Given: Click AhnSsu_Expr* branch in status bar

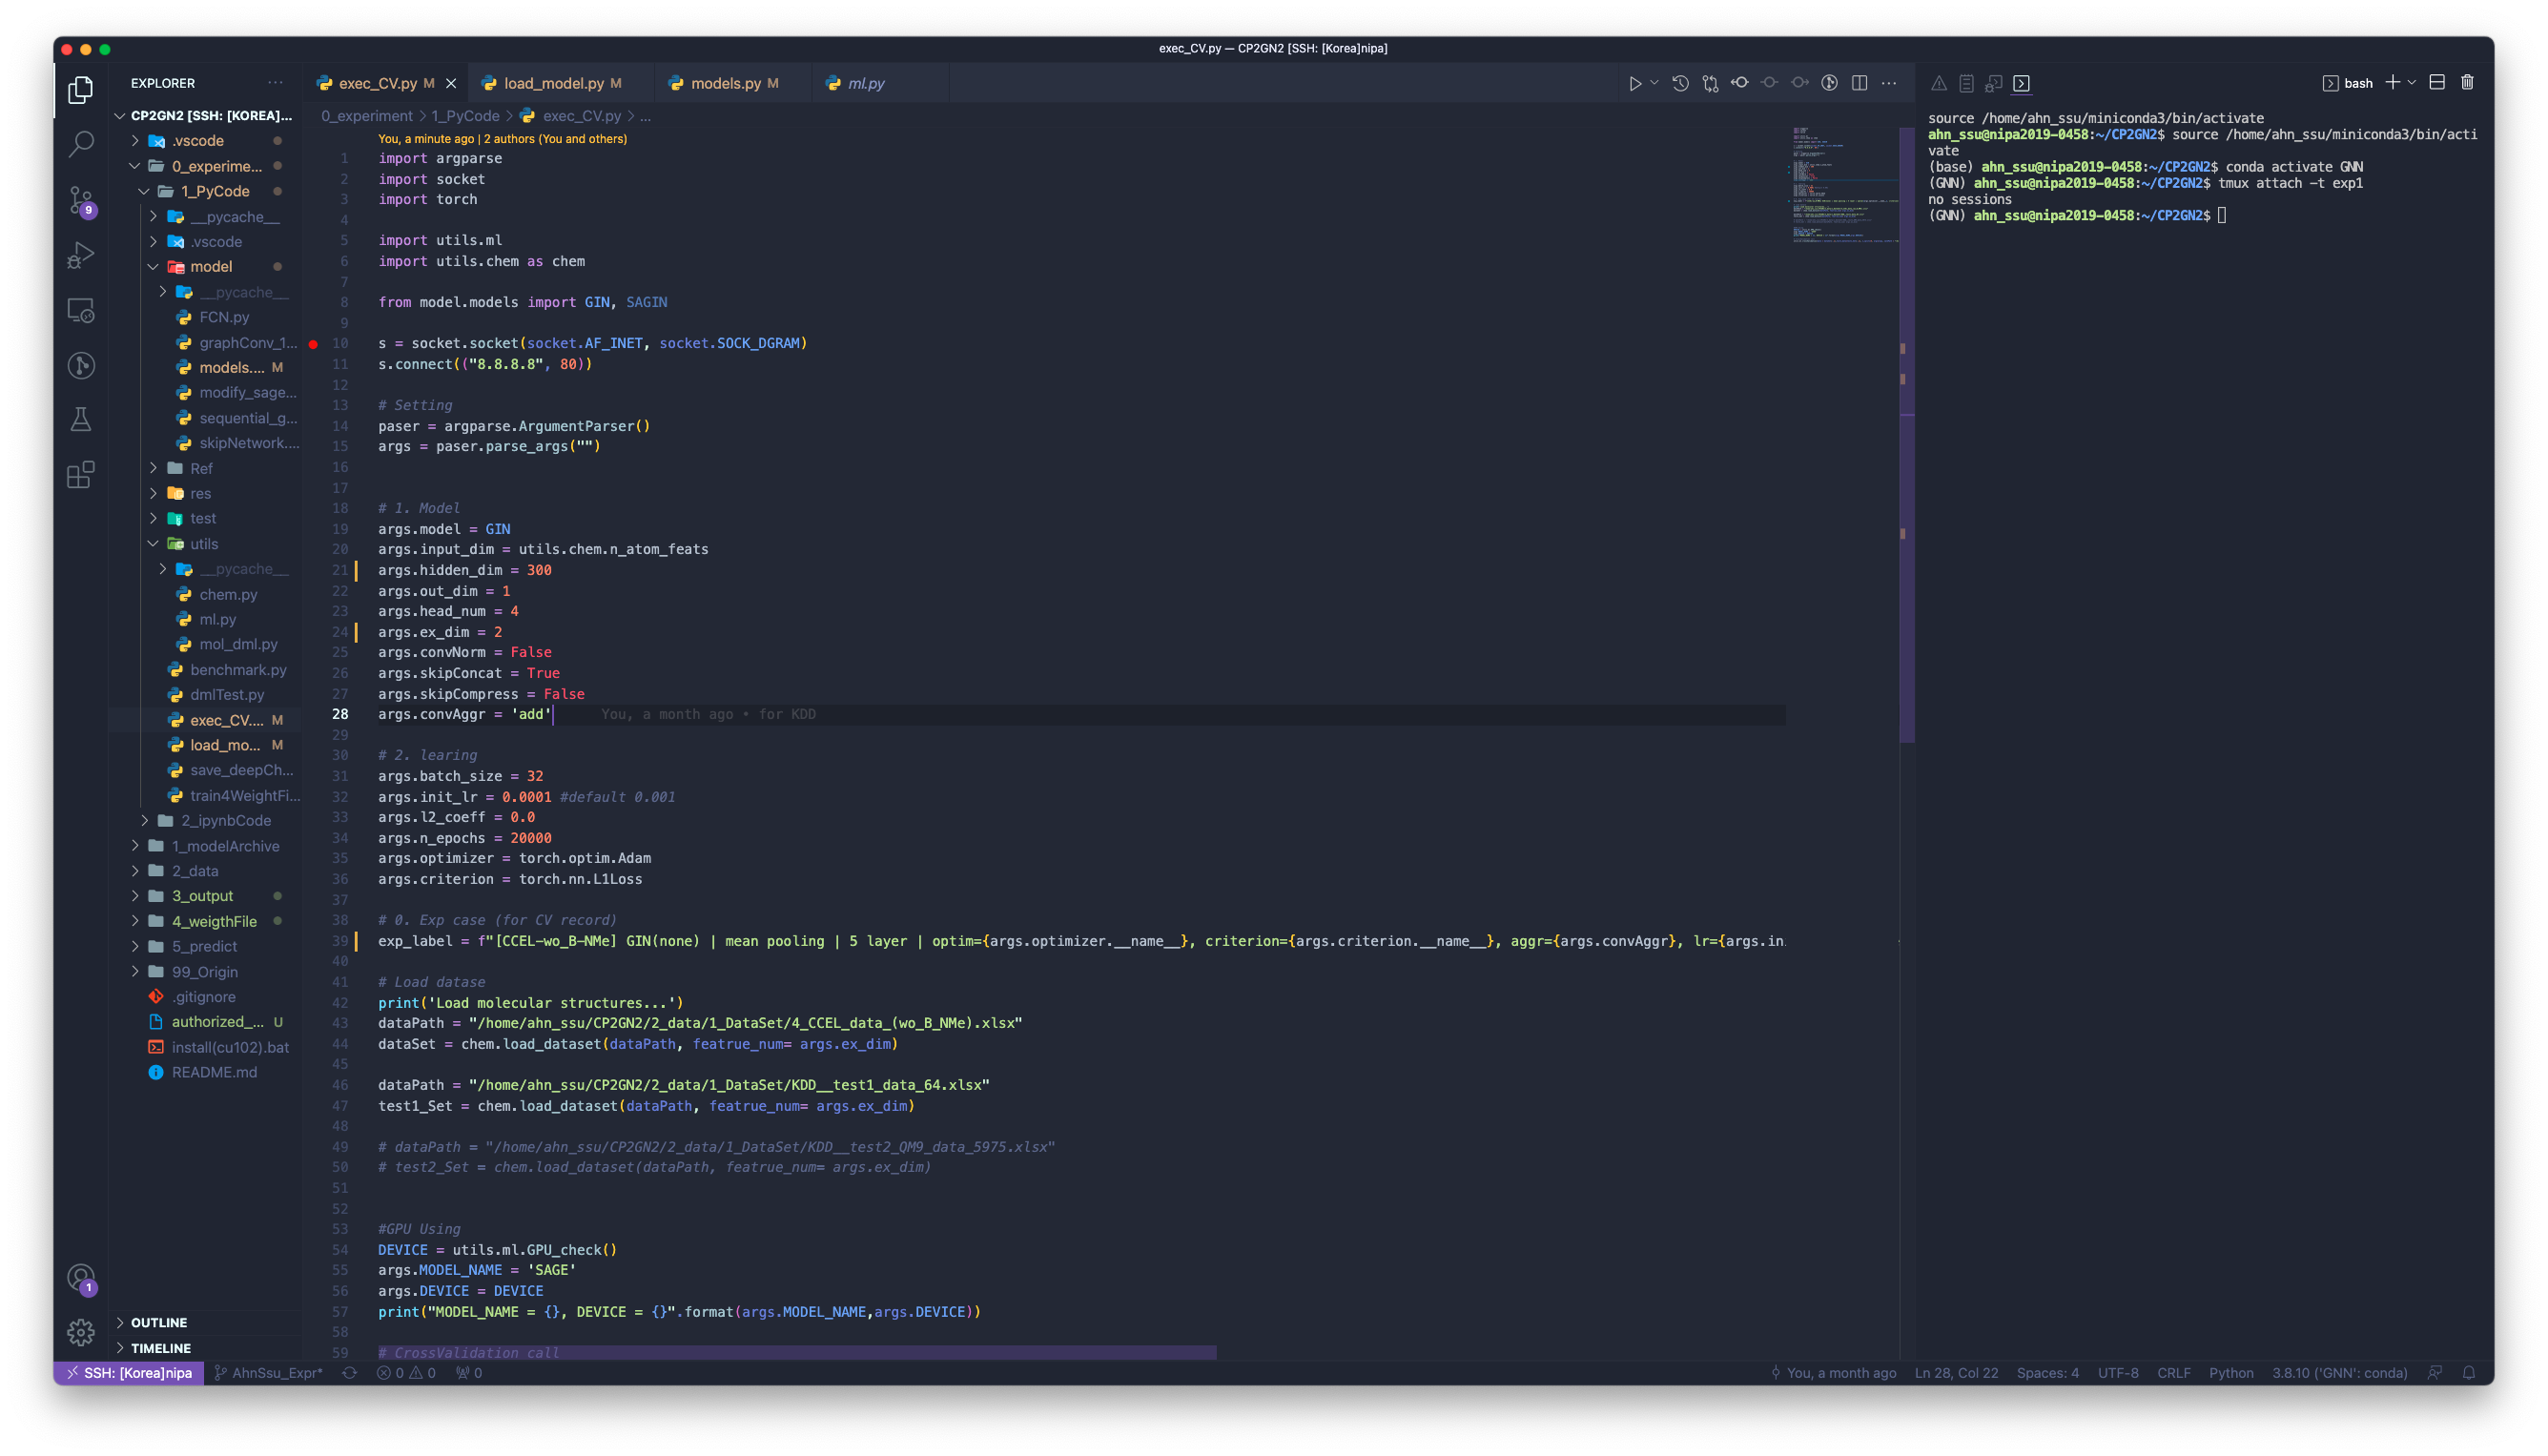Looking at the screenshot, I should 268,1373.
